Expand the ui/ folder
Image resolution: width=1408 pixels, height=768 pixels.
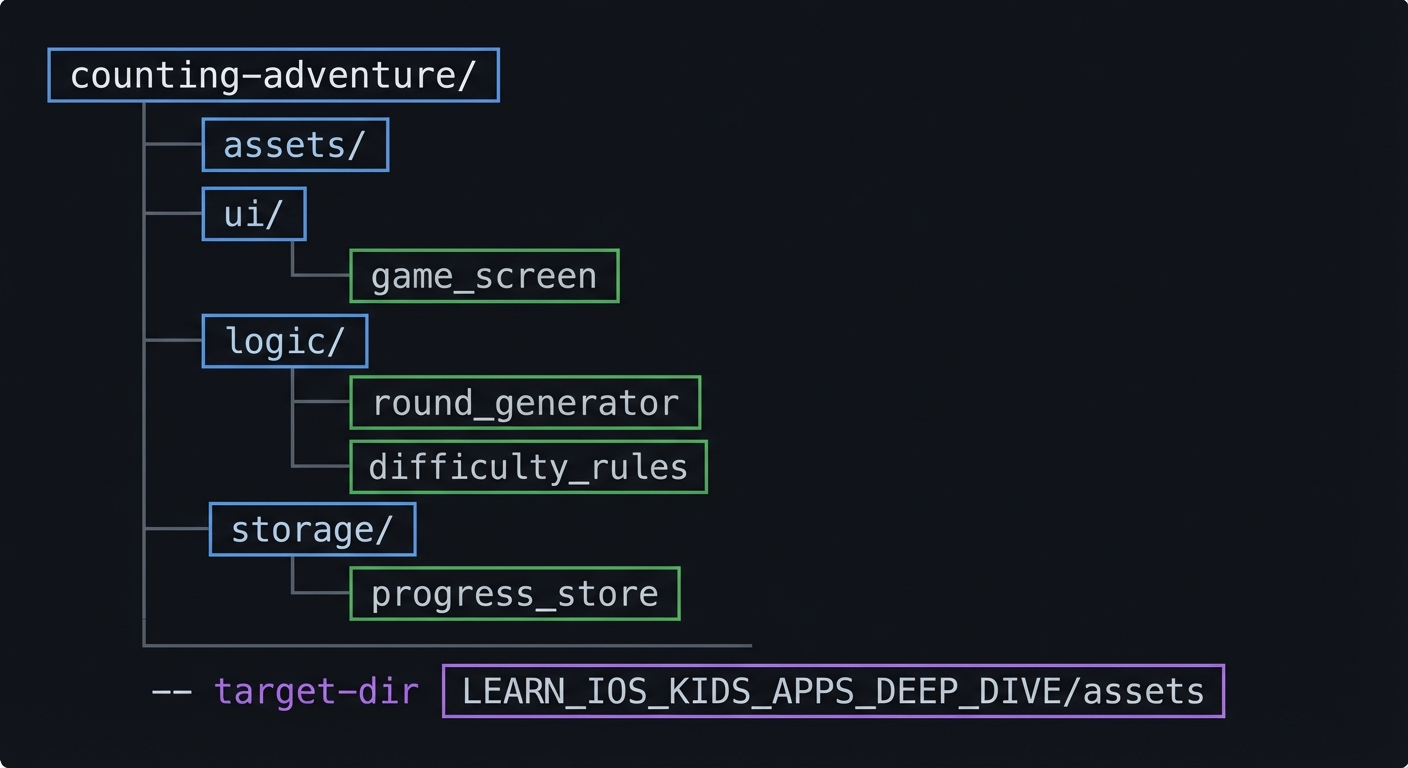click(x=254, y=214)
